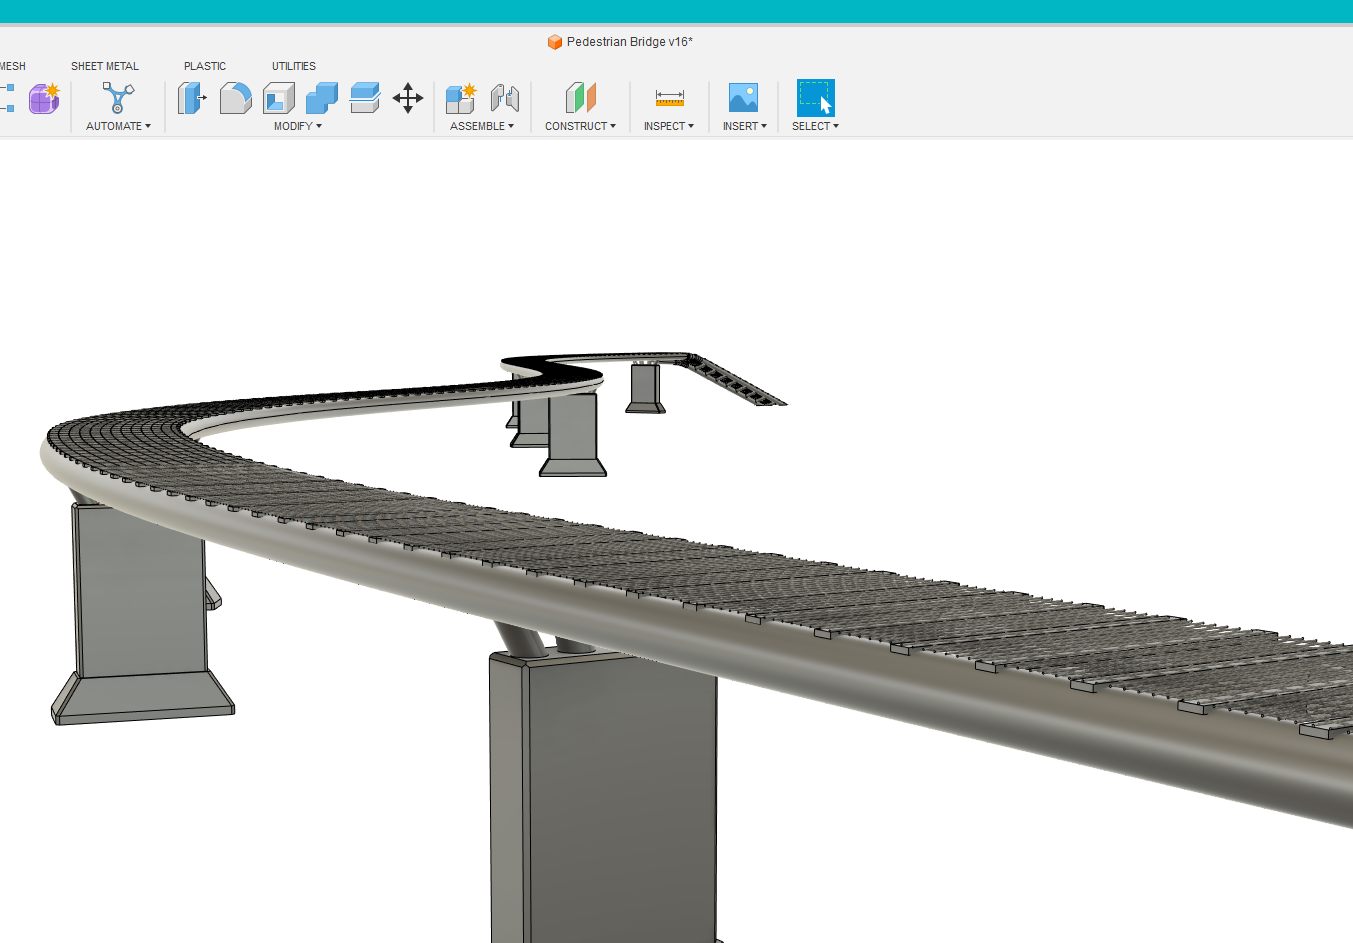Switch to the SHEET METAL tab
1353x943 pixels.
tap(104, 66)
